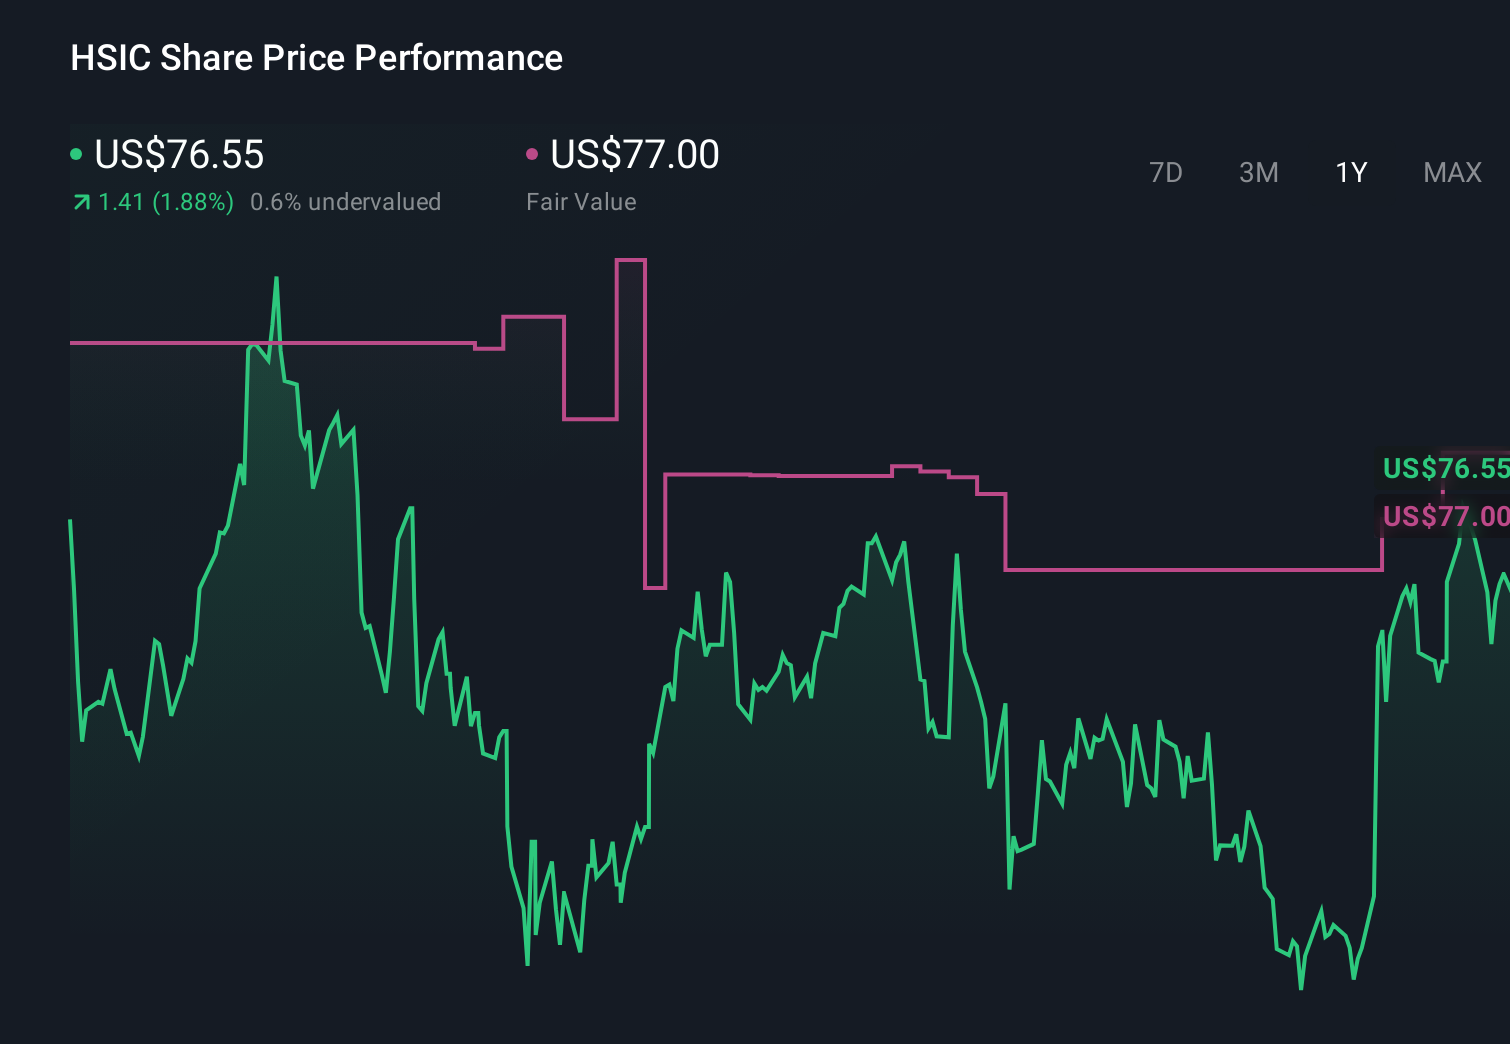Click the US$77.00 fair value tag on the right
The height and width of the screenshot is (1044, 1510).
(1445, 517)
